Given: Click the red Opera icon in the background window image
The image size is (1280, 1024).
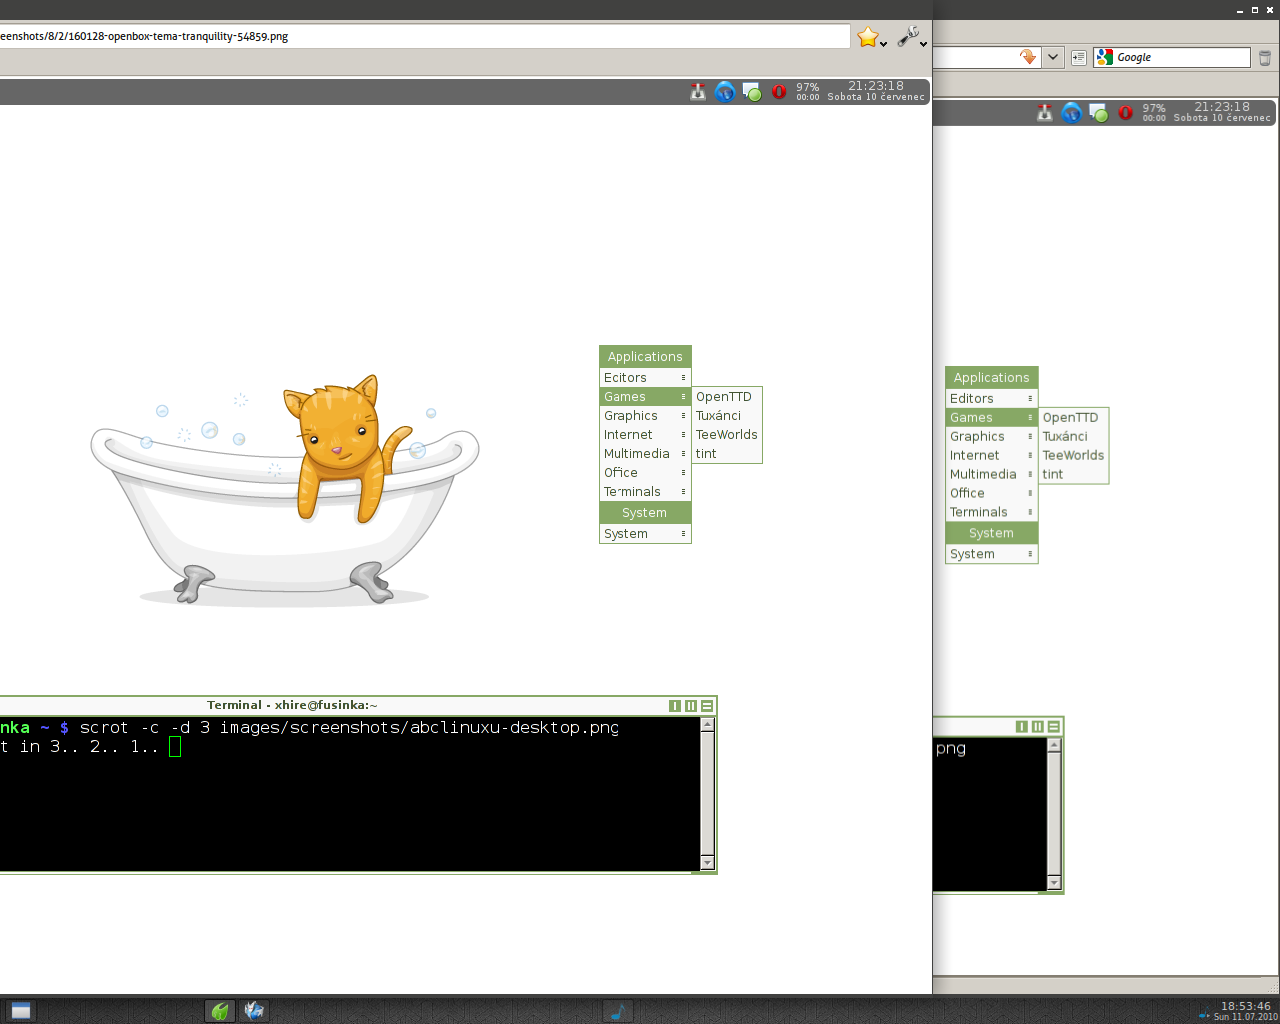Looking at the screenshot, I should (x=1125, y=113).
